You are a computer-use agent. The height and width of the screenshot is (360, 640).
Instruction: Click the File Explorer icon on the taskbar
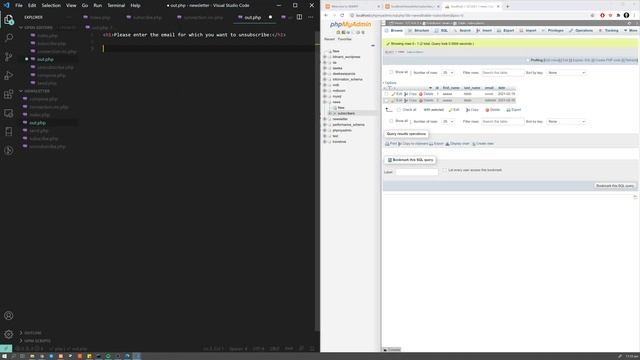point(32,356)
